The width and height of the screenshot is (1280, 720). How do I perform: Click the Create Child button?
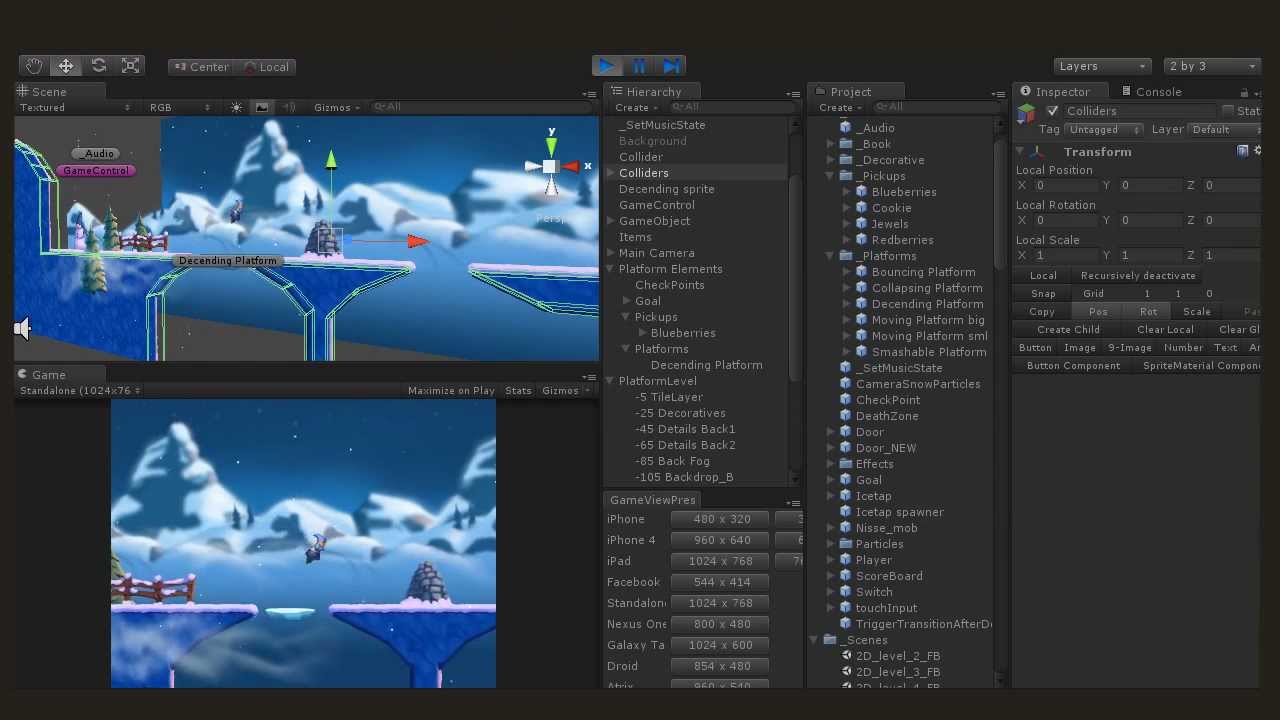pos(1068,329)
